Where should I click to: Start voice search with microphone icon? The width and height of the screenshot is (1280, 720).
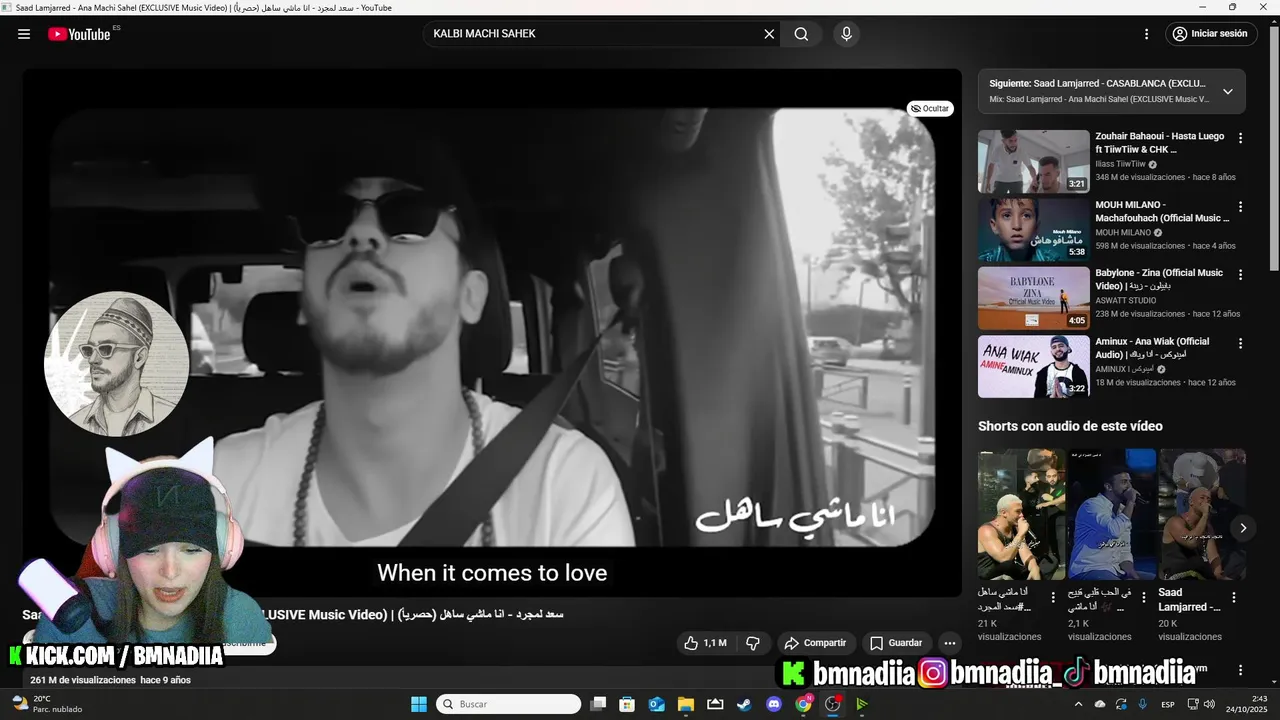847,34
